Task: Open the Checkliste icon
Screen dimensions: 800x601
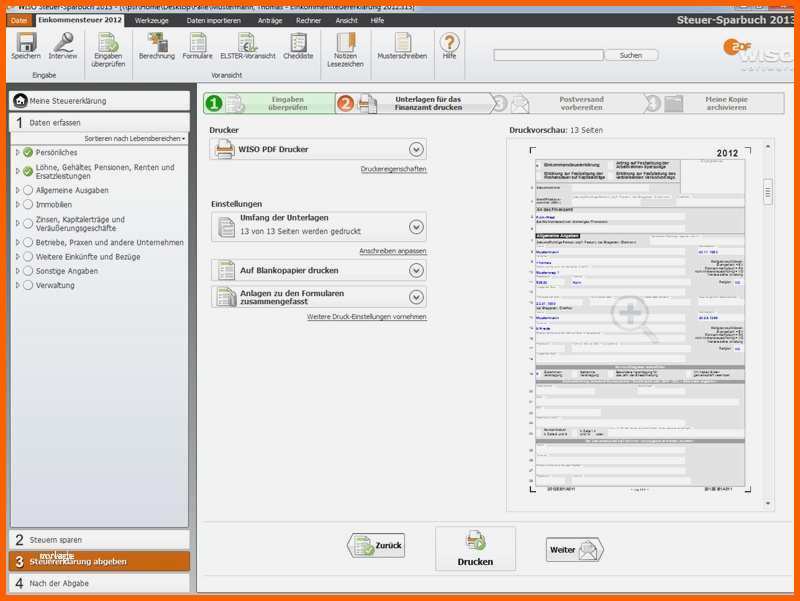Action: (x=298, y=42)
